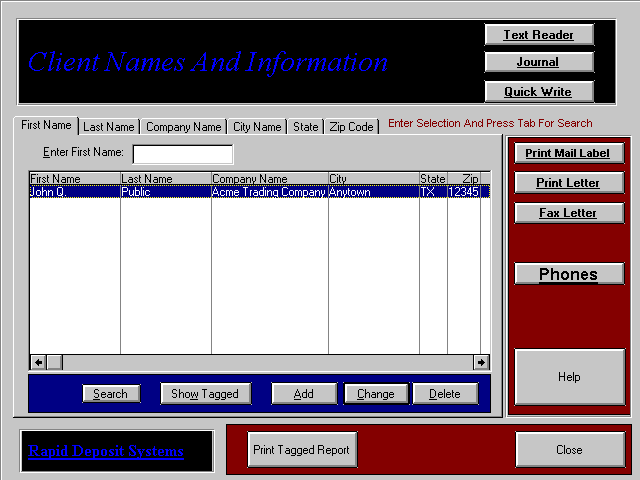Open the City Name search tab
The height and width of the screenshot is (480, 640).
click(x=257, y=127)
